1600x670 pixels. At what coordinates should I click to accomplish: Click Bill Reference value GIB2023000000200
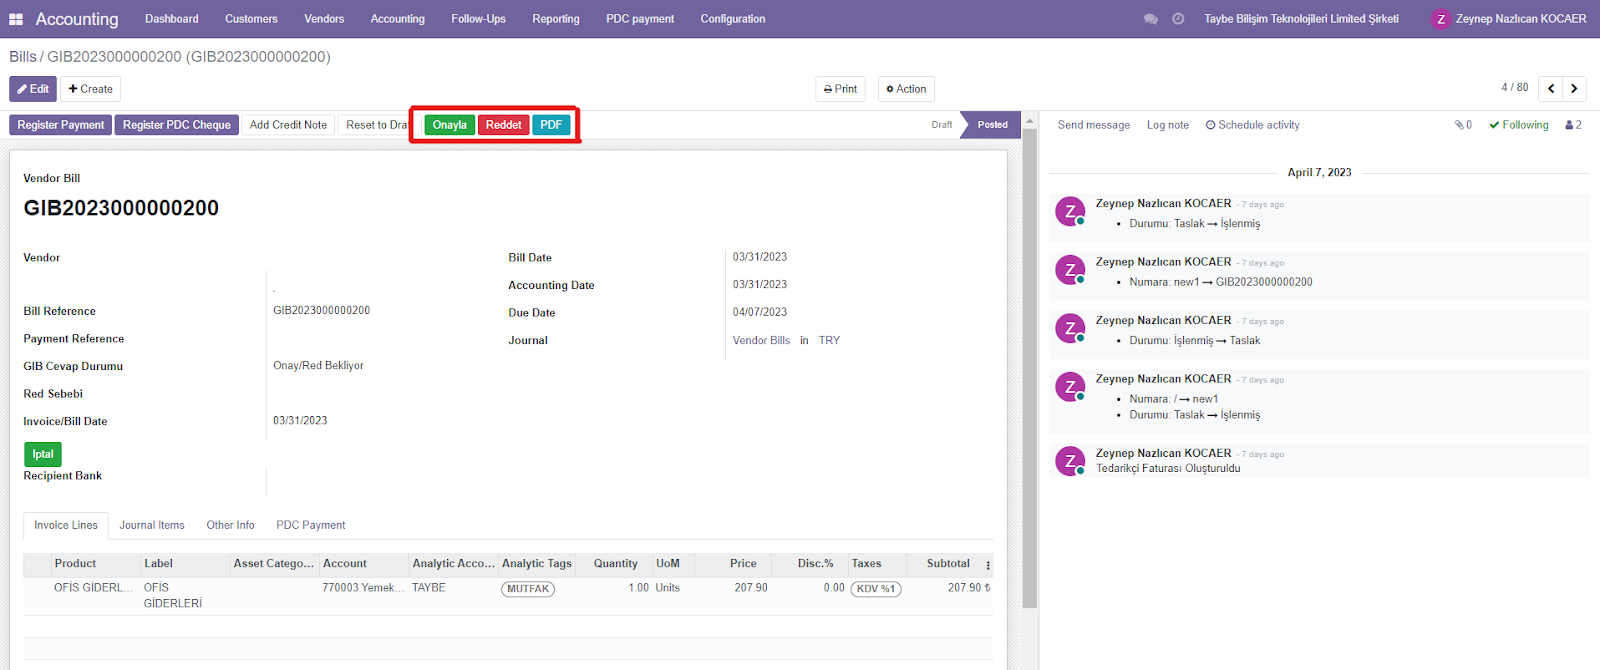321,311
